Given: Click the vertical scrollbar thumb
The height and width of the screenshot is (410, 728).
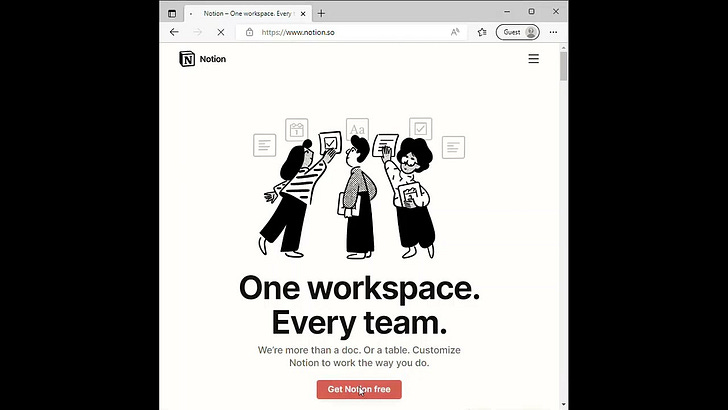Looking at the screenshot, I should (564, 66).
